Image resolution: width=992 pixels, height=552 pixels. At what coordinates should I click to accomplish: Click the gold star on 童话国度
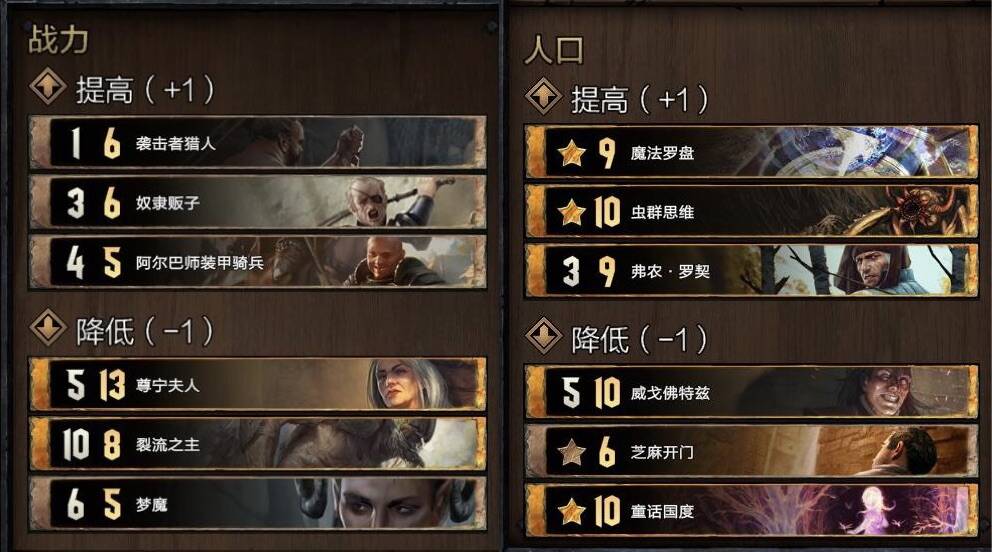pos(571,511)
